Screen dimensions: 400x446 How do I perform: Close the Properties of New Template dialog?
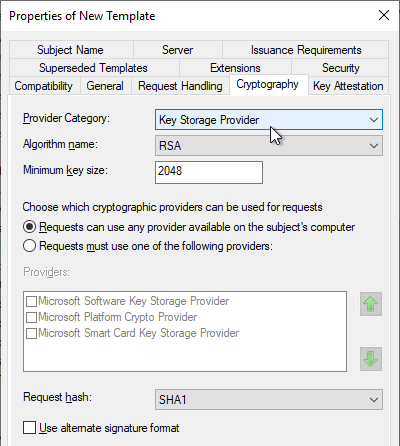click(x=384, y=15)
